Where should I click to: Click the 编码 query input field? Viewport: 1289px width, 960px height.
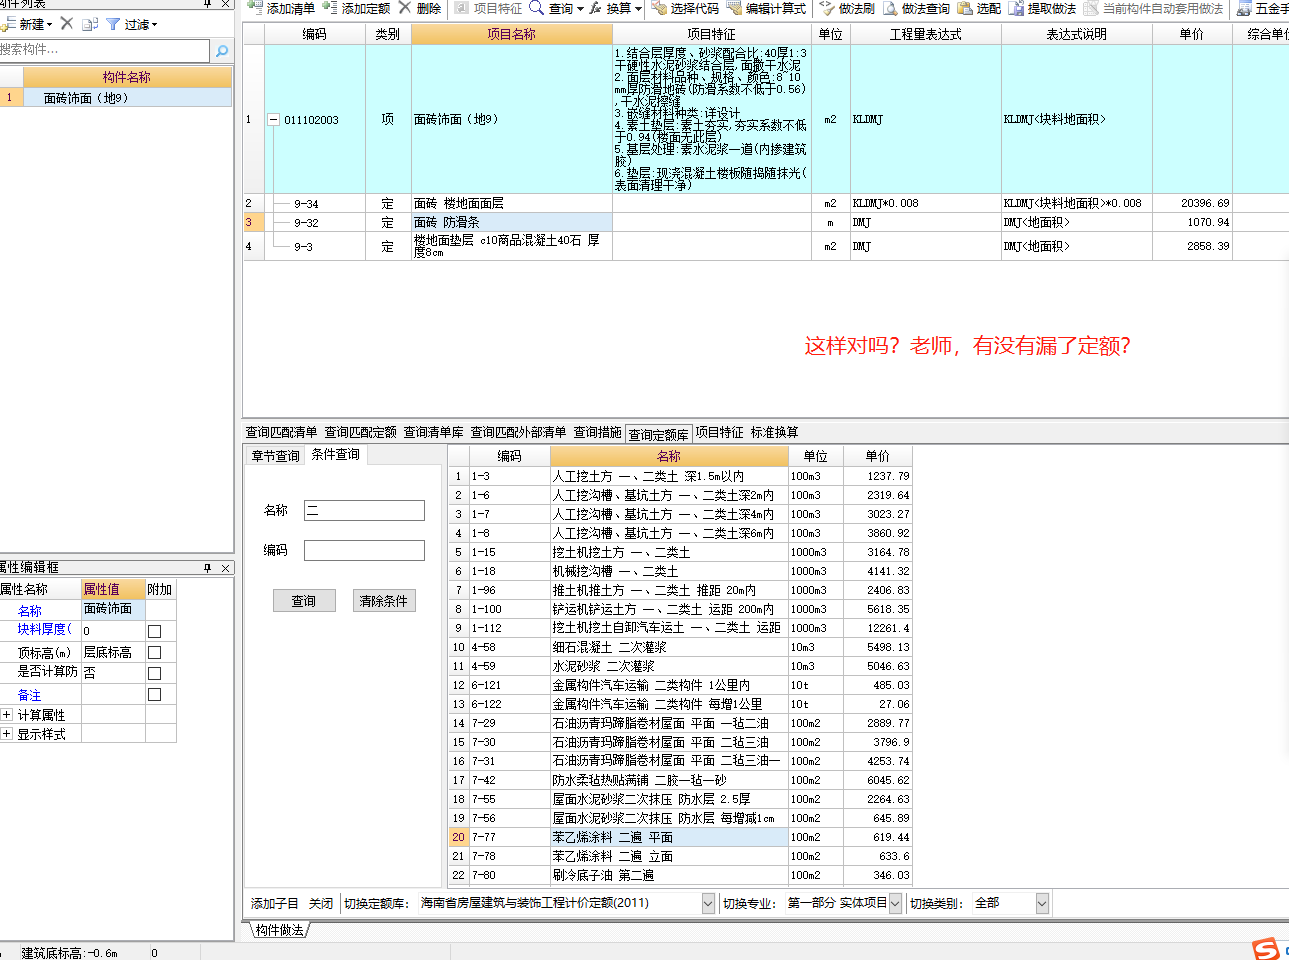click(364, 550)
